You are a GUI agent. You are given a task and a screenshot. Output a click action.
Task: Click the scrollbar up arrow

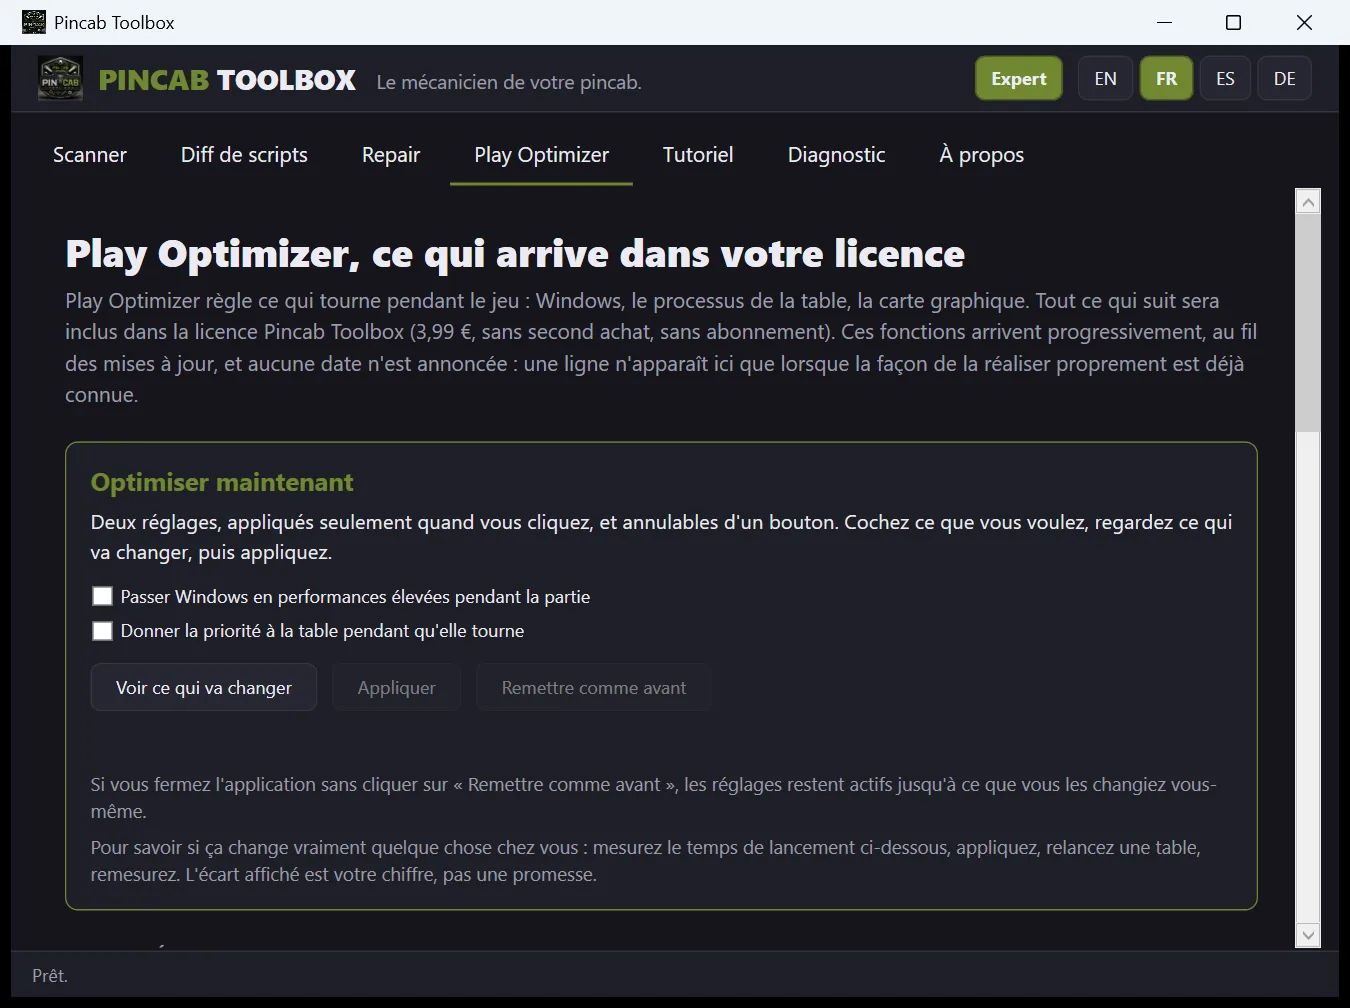1308,202
